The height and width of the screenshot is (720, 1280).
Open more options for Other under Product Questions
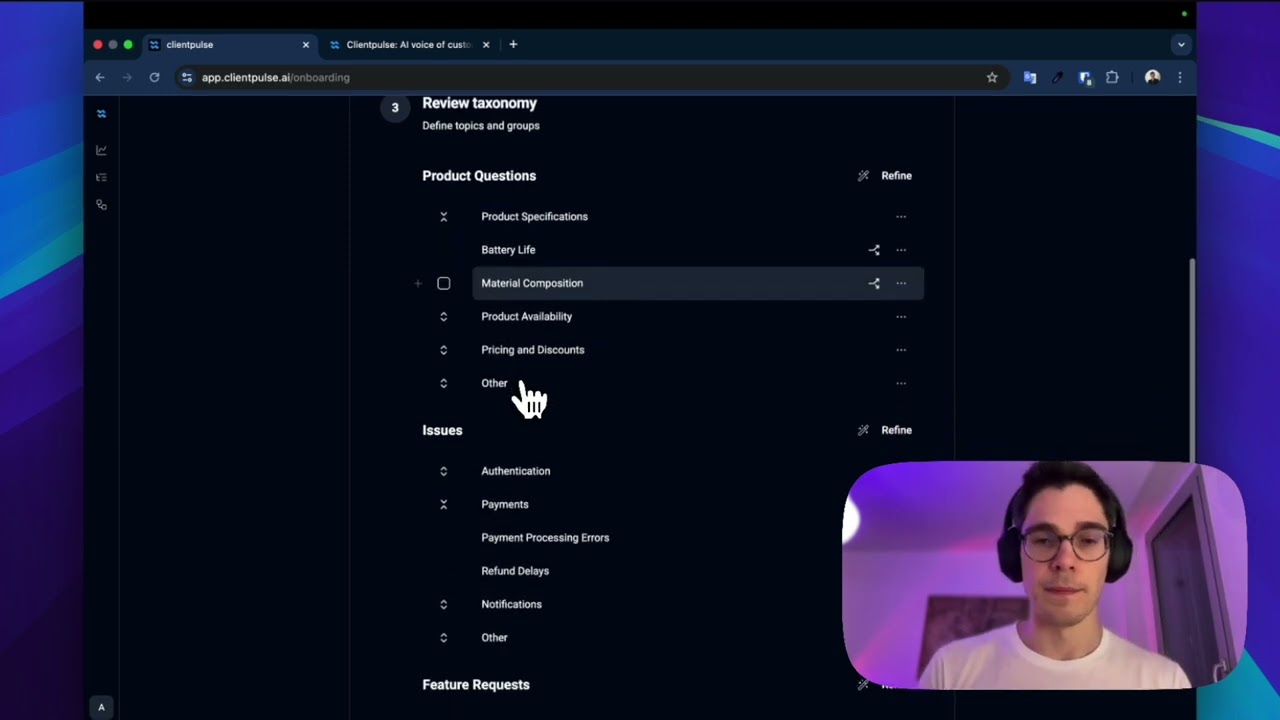(x=901, y=383)
